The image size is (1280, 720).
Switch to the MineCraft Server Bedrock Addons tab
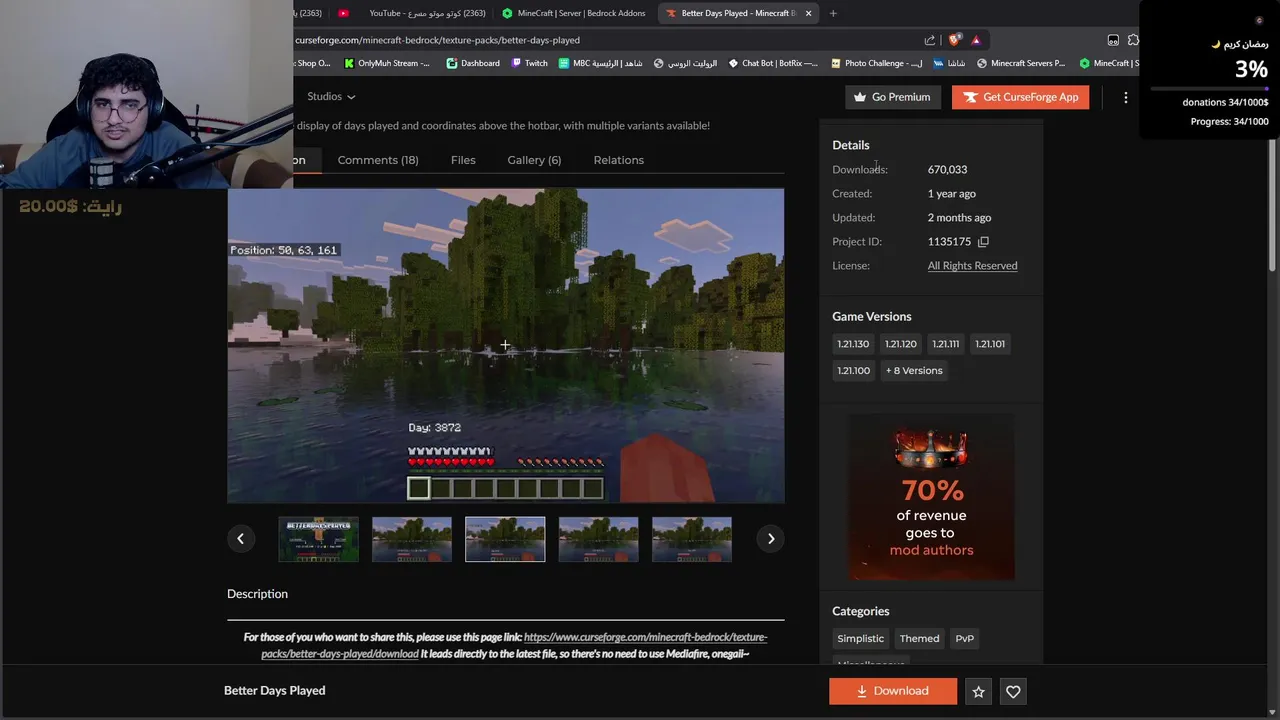pyautogui.click(x=575, y=13)
